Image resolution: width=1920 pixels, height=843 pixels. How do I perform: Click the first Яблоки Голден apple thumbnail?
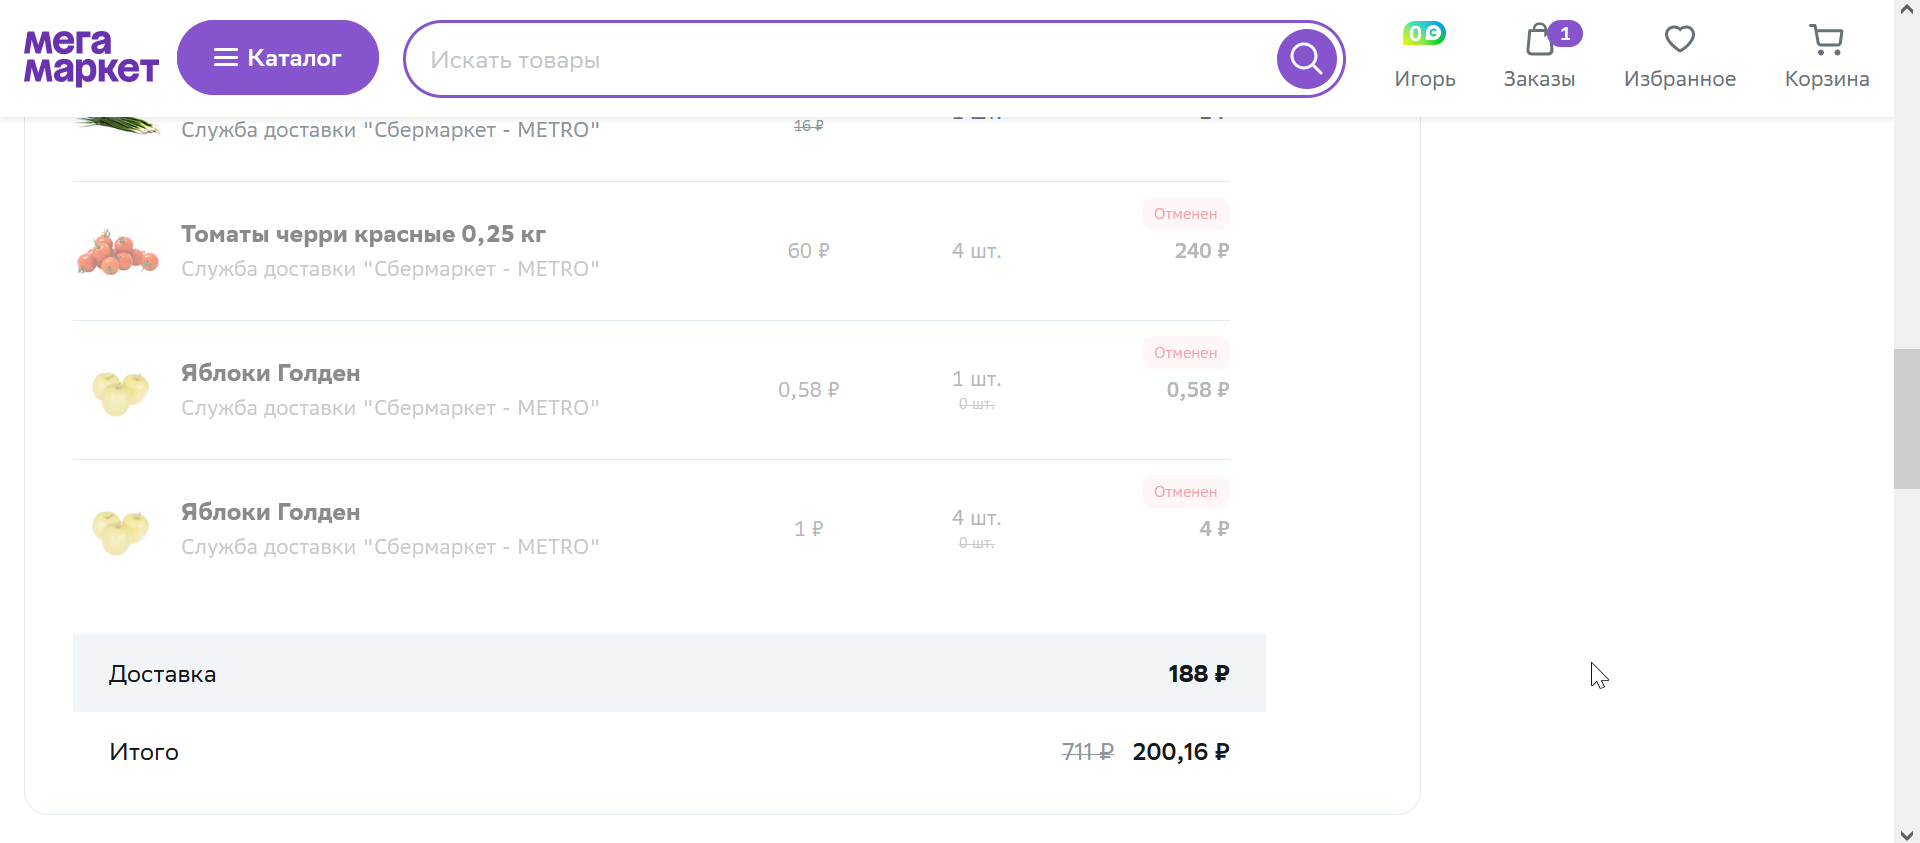click(x=120, y=391)
